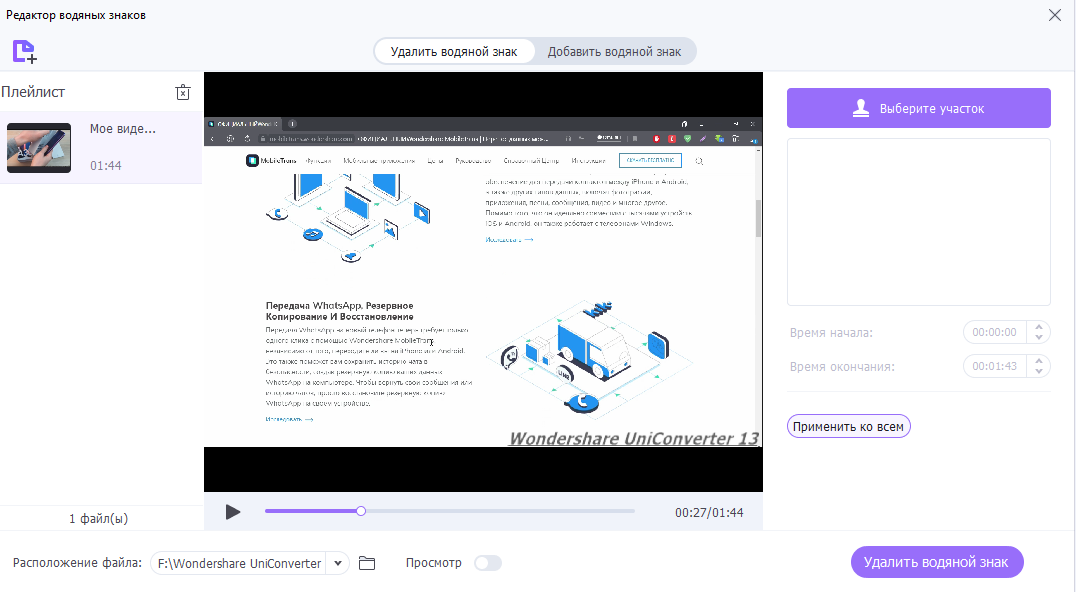
Task: Click the "Применить ко всем" button
Action: tap(848, 426)
